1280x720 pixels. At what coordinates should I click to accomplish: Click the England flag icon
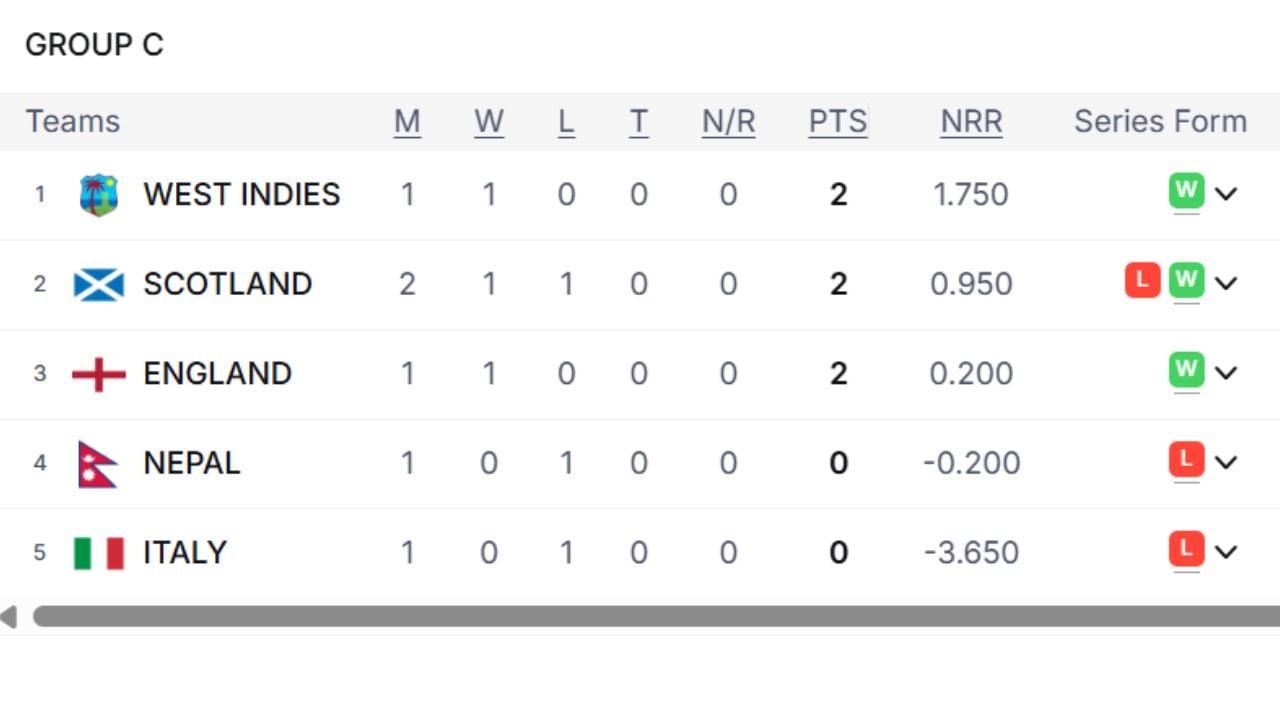(x=97, y=374)
